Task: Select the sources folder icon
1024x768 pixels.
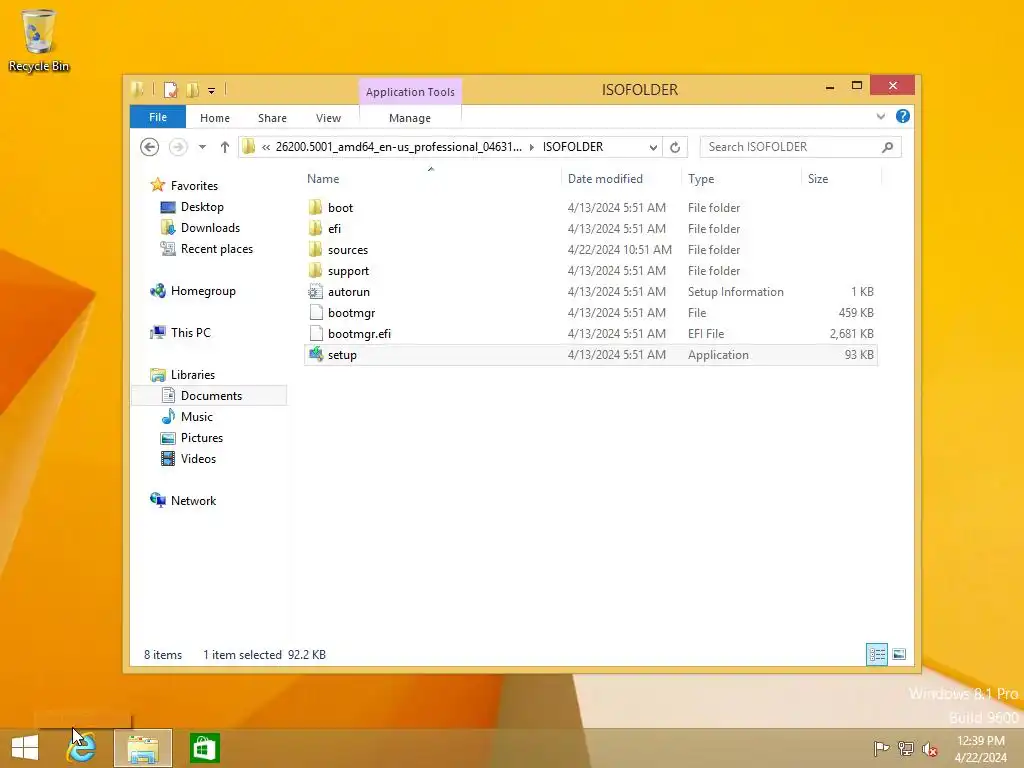Action: 315,249
